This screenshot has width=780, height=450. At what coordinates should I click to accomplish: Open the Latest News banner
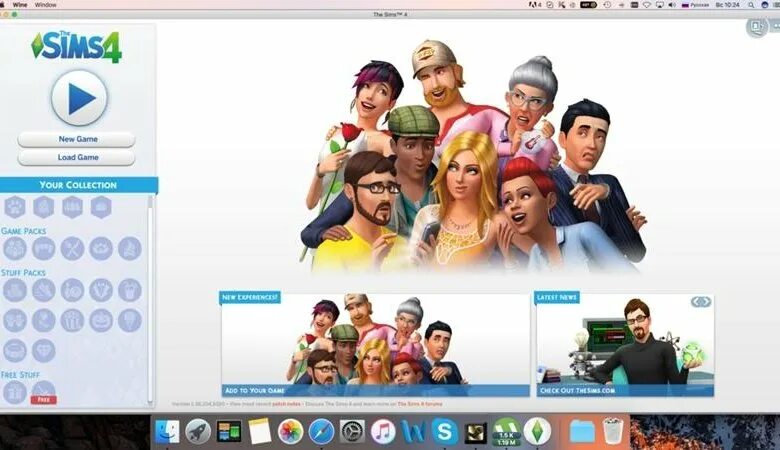[x=625, y=344]
